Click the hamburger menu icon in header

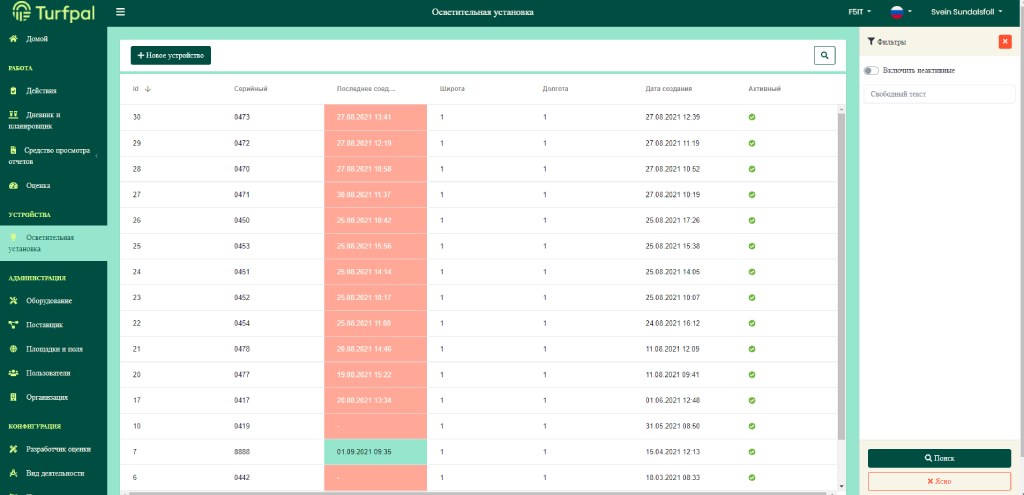121,12
